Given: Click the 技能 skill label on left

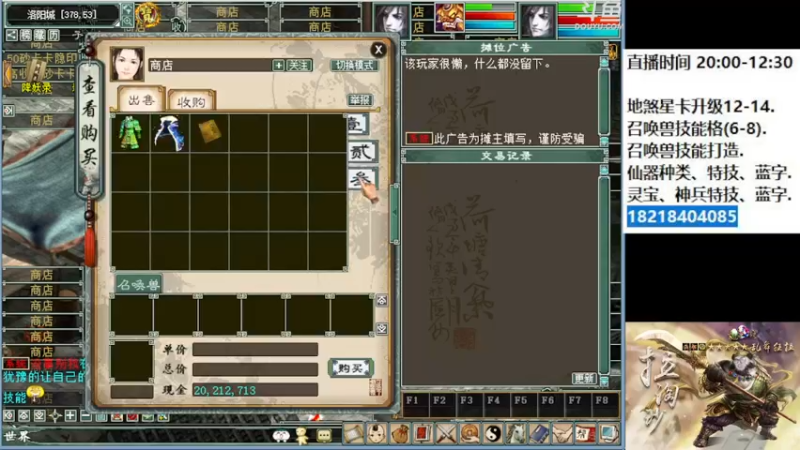Looking at the screenshot, I should [x=14, y=397].
